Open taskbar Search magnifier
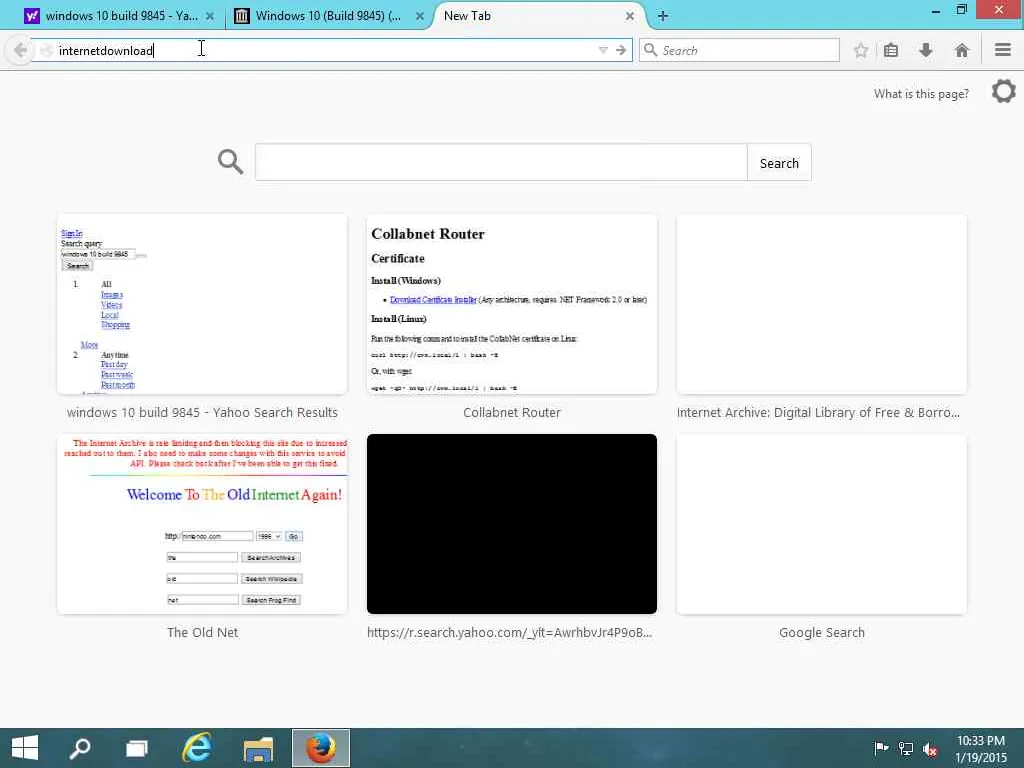The image size is (1024, 768). pyautogui.click(x=80, y=748)
